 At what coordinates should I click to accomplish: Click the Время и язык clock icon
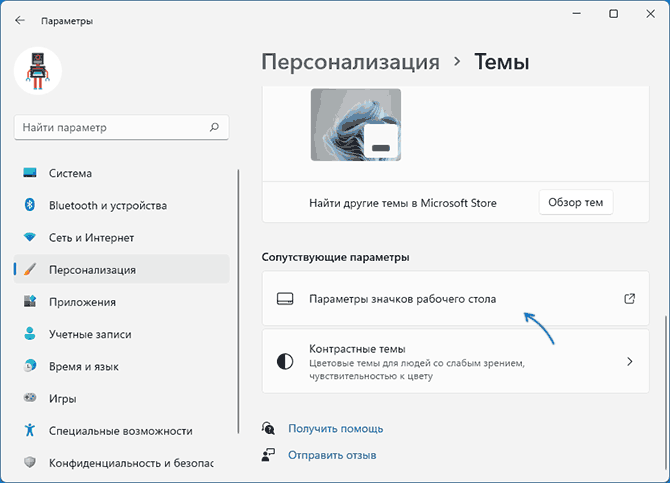click(x=30, y=366)
